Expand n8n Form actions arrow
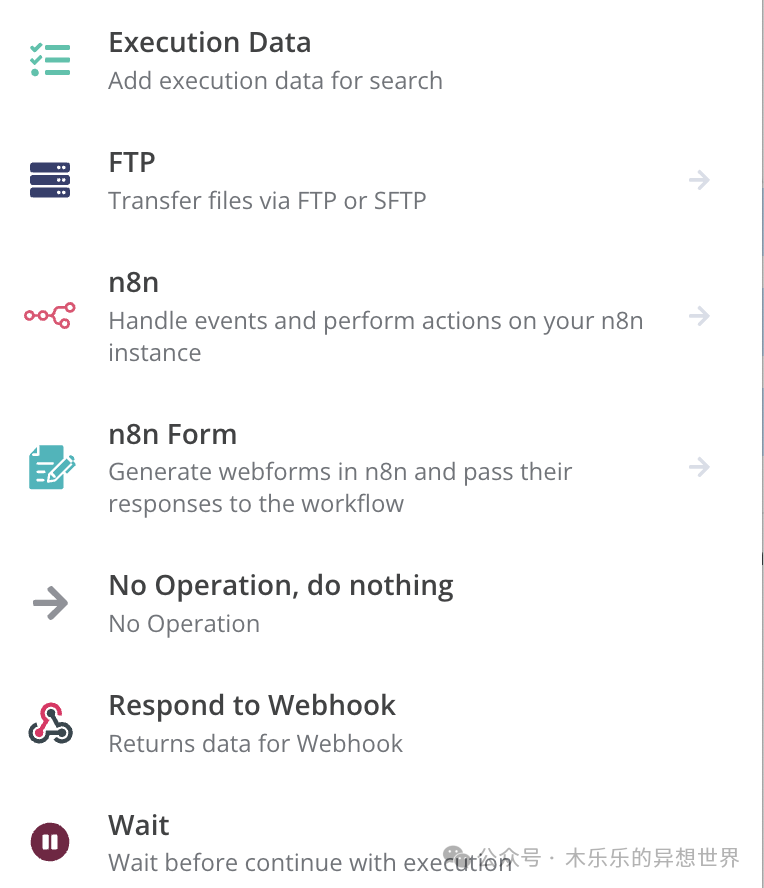Screen dimensions: 764x888 click(699, 467)
